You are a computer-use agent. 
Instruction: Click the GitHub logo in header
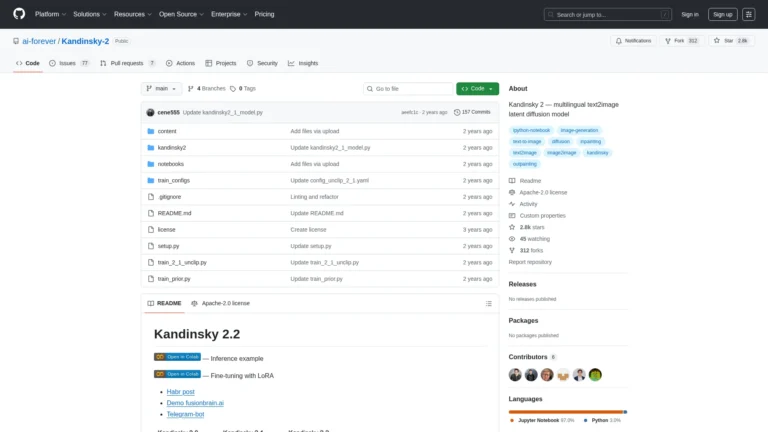tap(19, 14)
